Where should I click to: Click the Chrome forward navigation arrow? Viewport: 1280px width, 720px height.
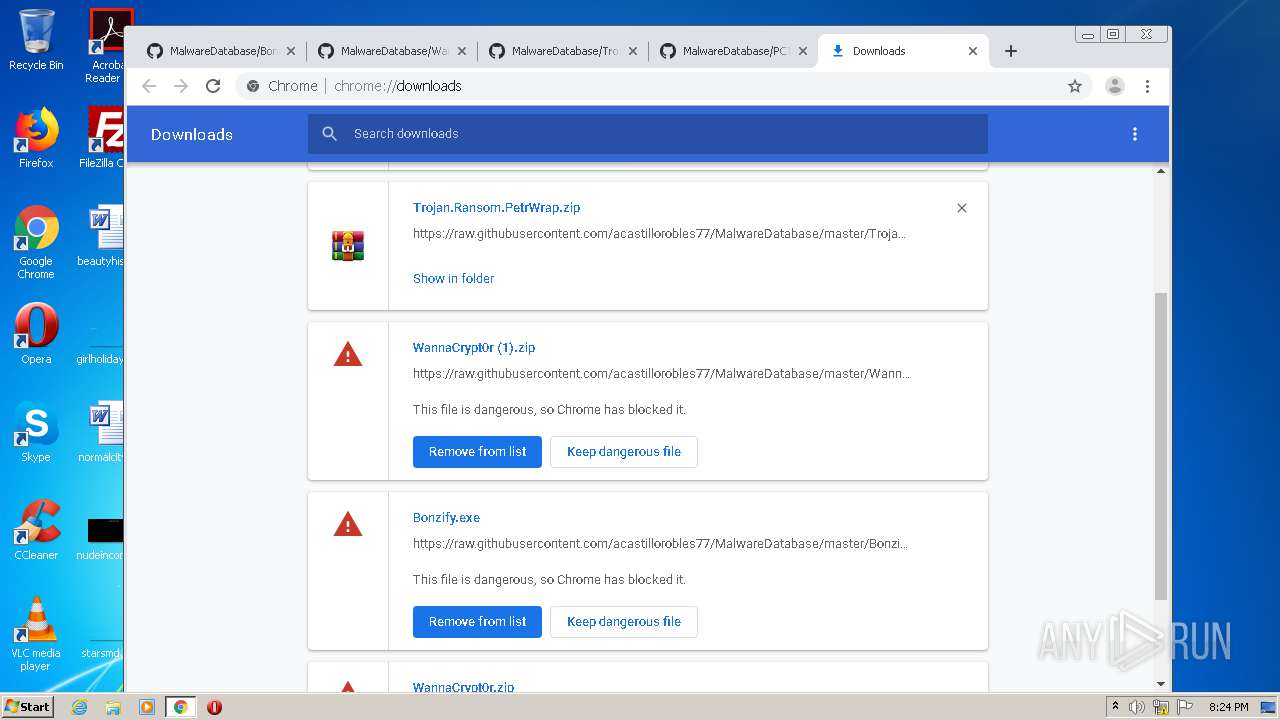pyautogui.click(x=181, y=86)
